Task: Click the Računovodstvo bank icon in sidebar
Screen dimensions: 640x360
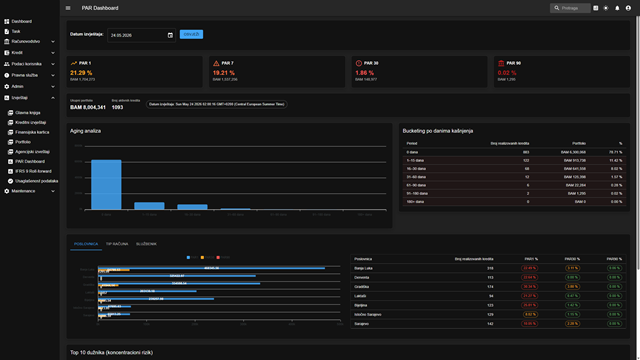Action: (x=7, y=42)
